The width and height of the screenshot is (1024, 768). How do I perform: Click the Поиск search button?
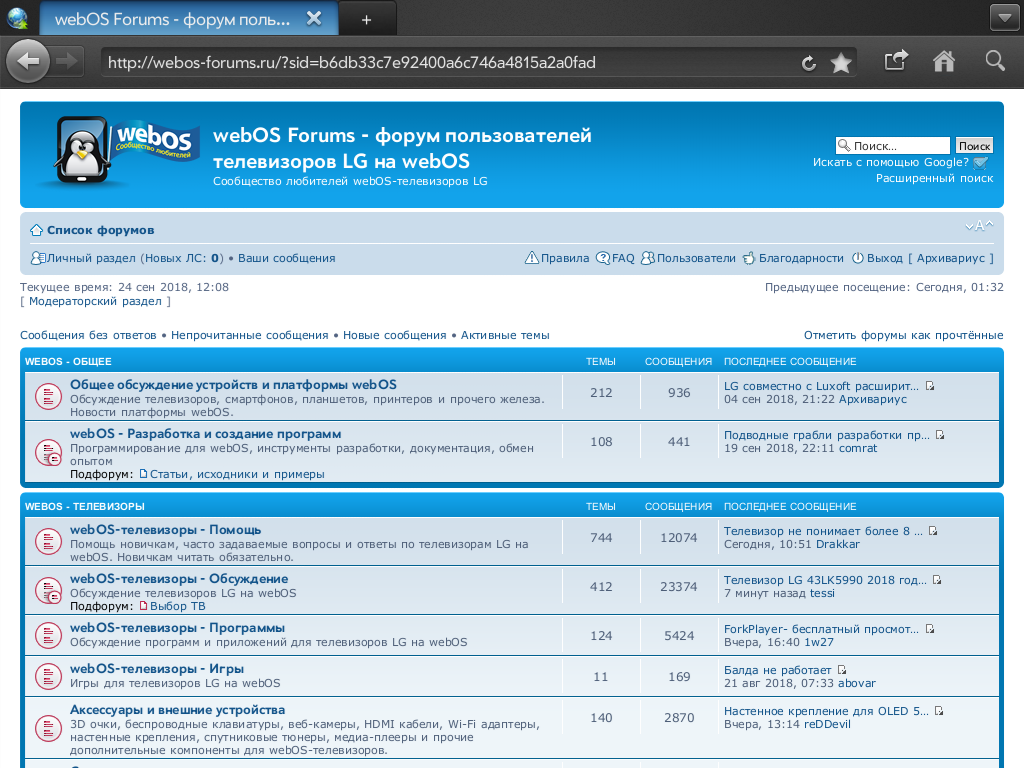pos(973,146)
